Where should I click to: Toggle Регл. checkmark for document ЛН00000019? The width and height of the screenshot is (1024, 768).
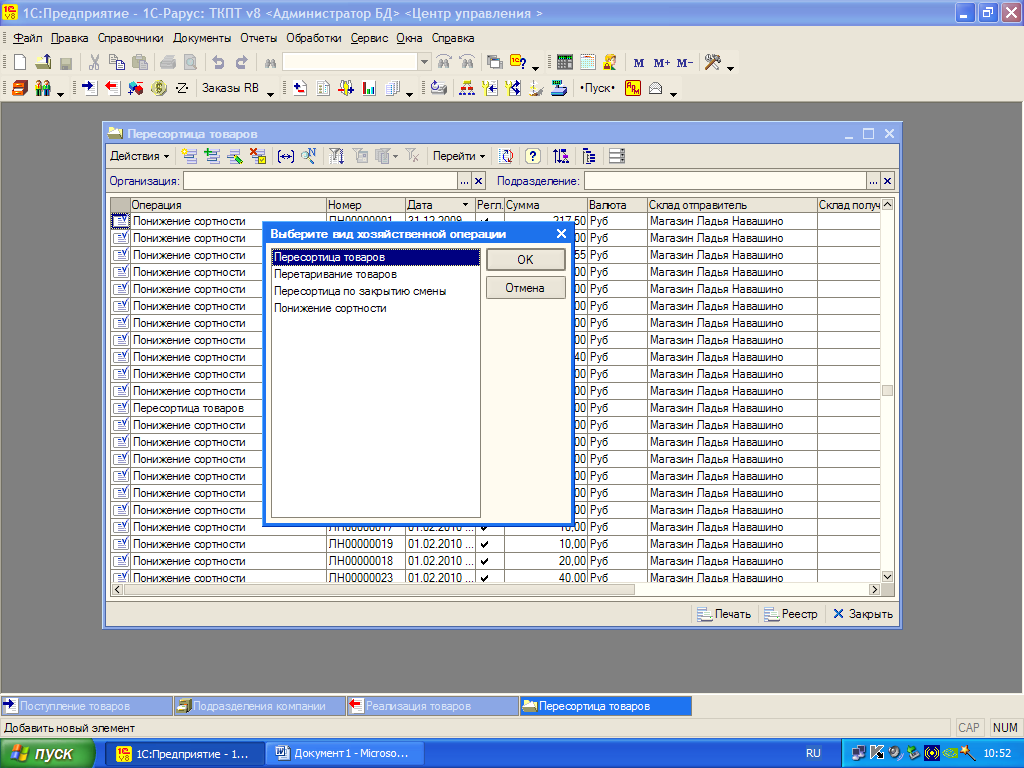(x=485, y=544)
